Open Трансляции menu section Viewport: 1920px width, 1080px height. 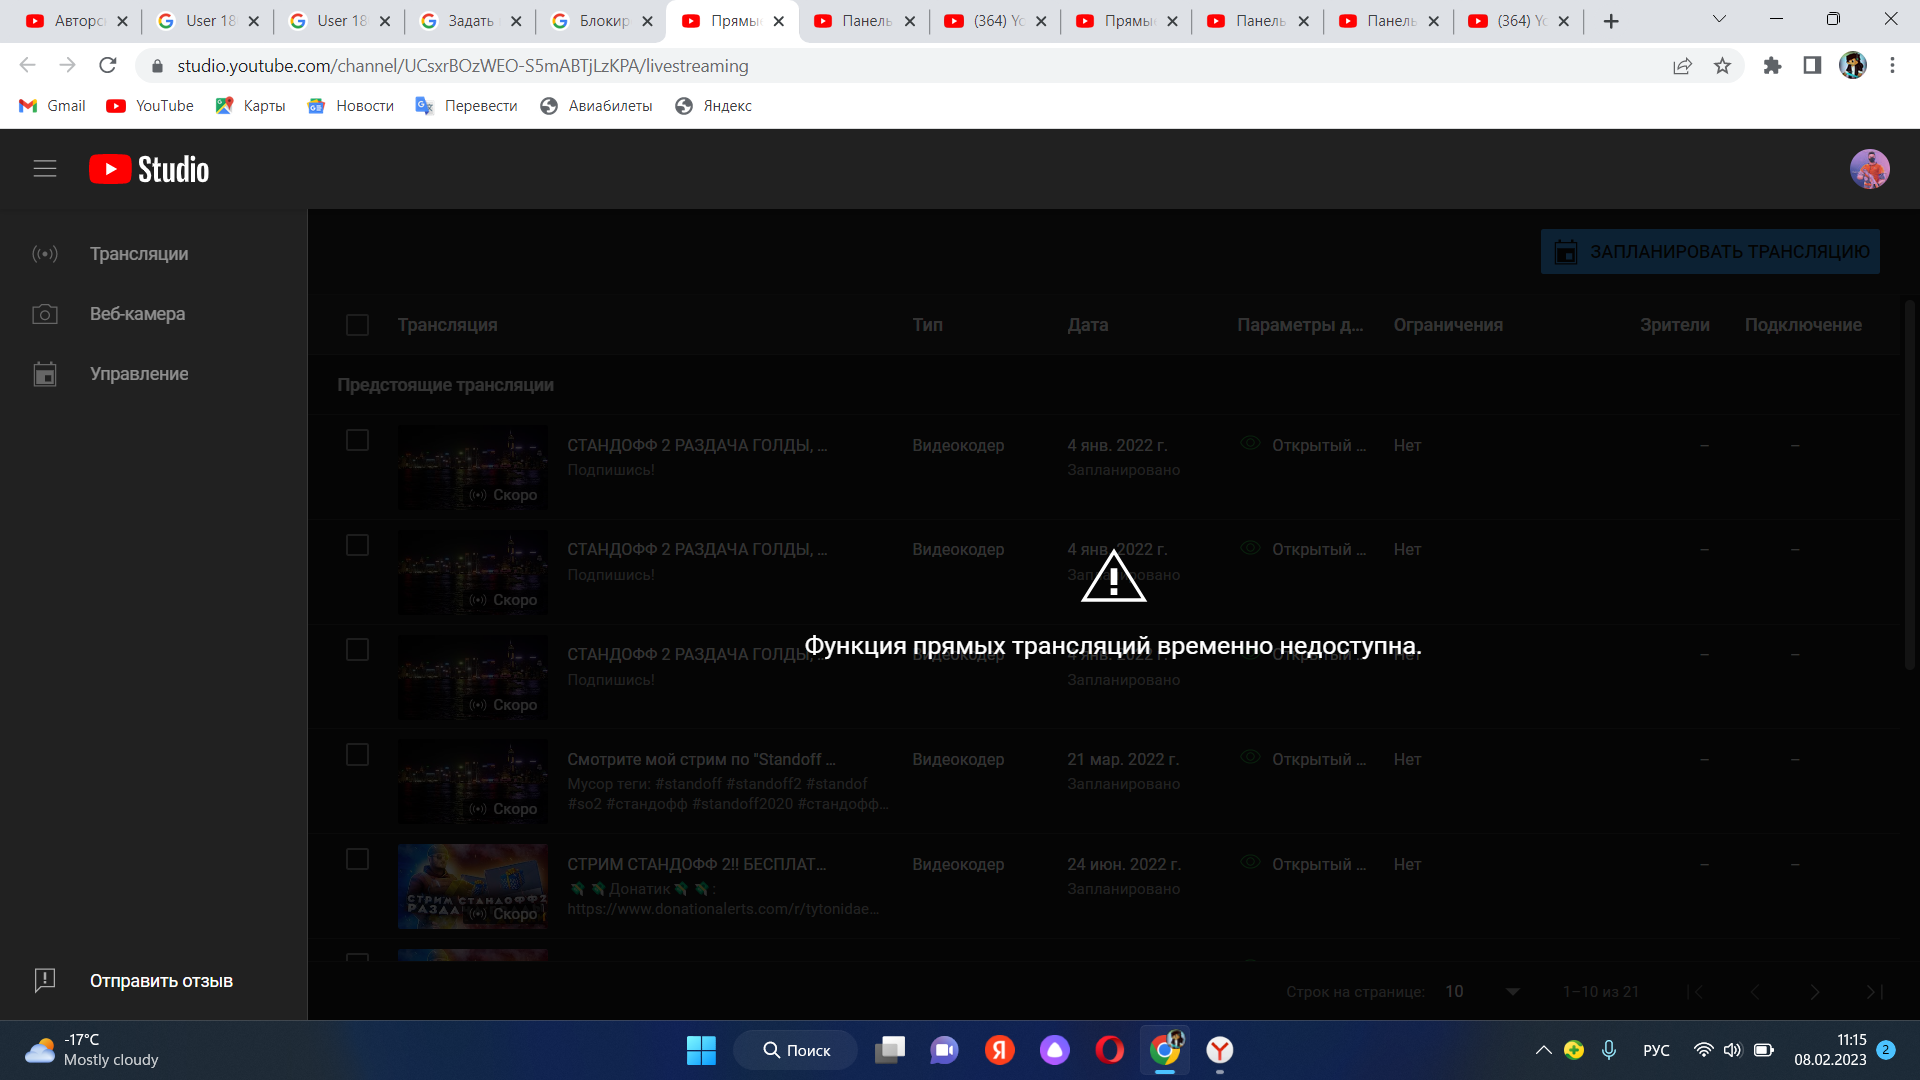(x=138, y=253)
